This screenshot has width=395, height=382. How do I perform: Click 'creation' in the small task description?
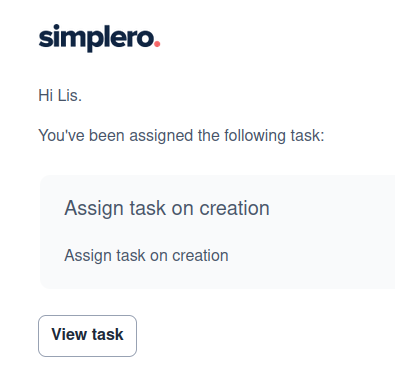click(x=200, y=256)
